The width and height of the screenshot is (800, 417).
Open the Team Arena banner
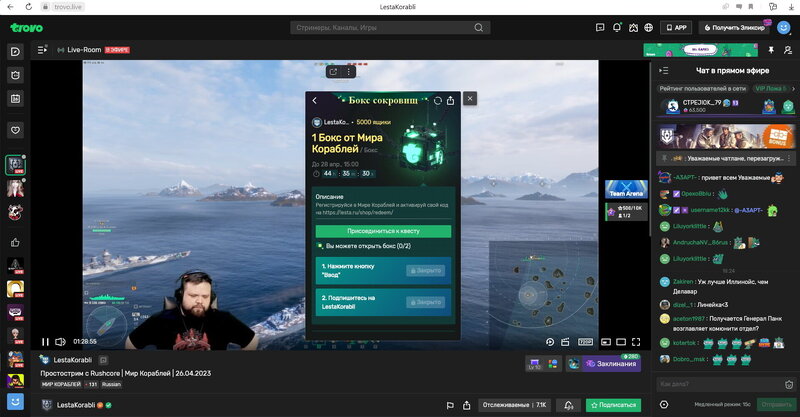pyautogui.click(x=623, y=190)
